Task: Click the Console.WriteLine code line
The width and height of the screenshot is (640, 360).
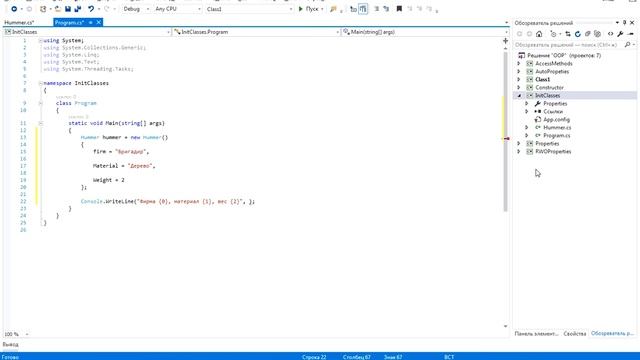Action: (x=168, y=201)
